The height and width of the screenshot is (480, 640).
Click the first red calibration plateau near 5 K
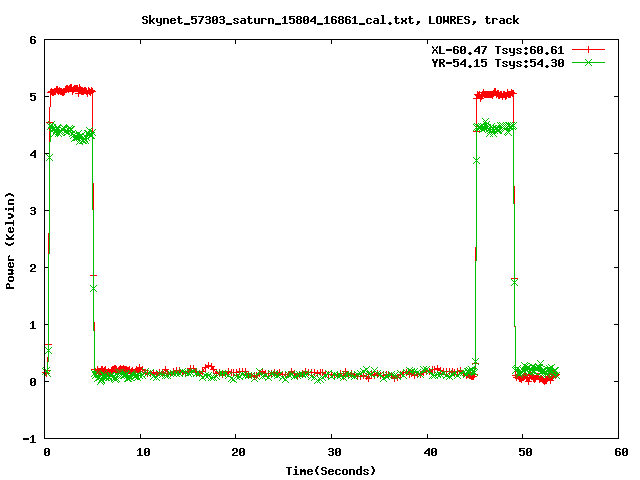coord(71,90)
